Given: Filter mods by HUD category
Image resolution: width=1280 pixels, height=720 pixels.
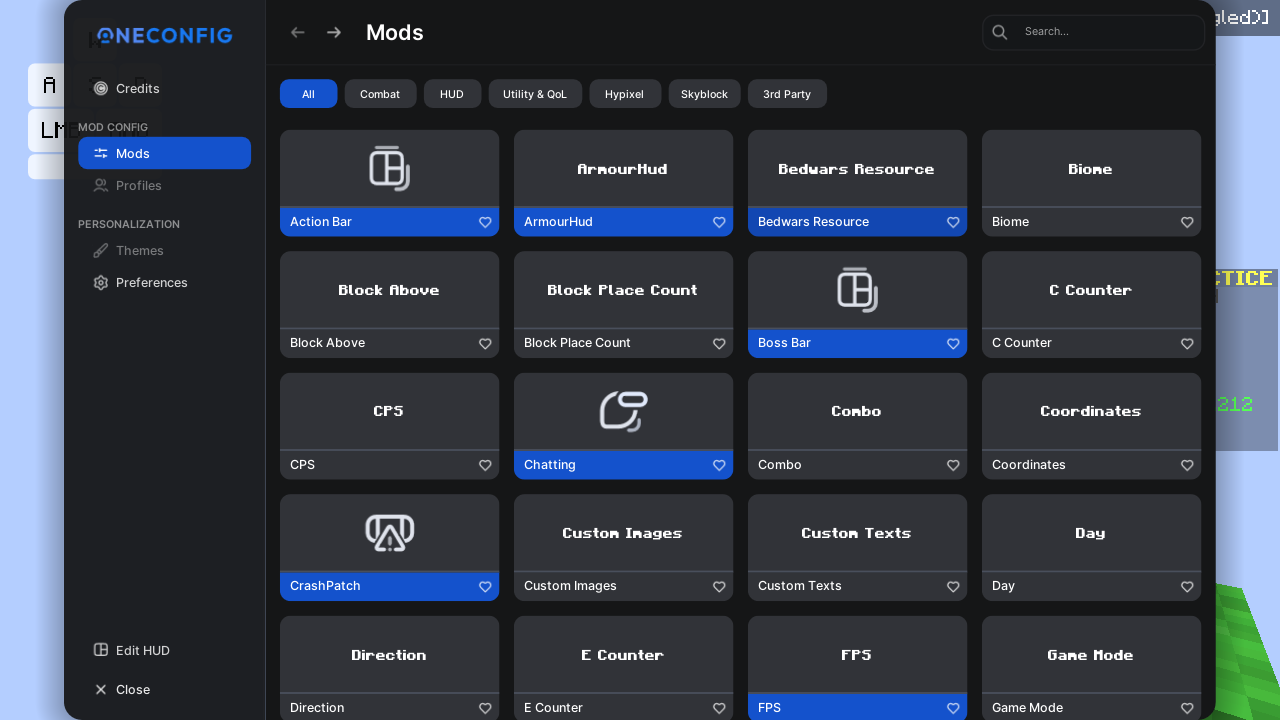Looking at the screenshot, I should pos(452,94).
